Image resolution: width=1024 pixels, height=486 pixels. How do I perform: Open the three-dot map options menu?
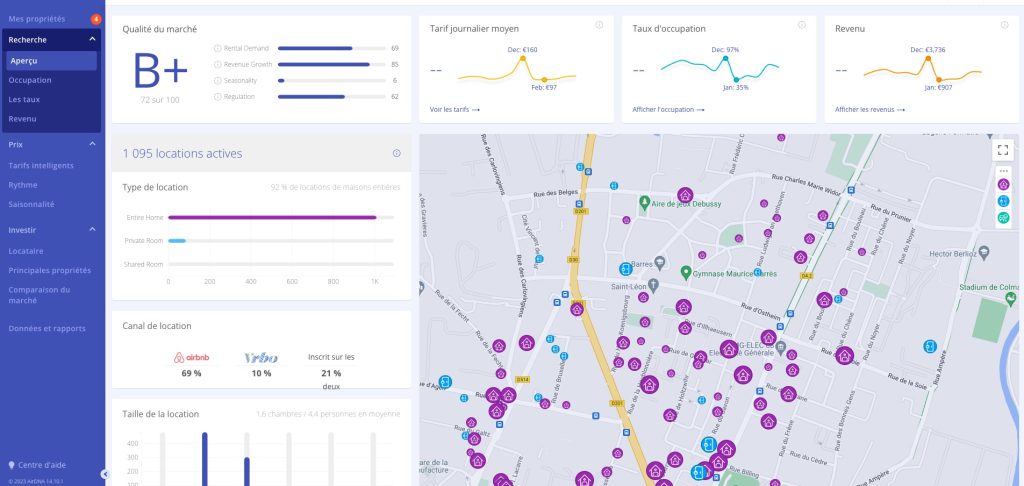pos(1003,171)
